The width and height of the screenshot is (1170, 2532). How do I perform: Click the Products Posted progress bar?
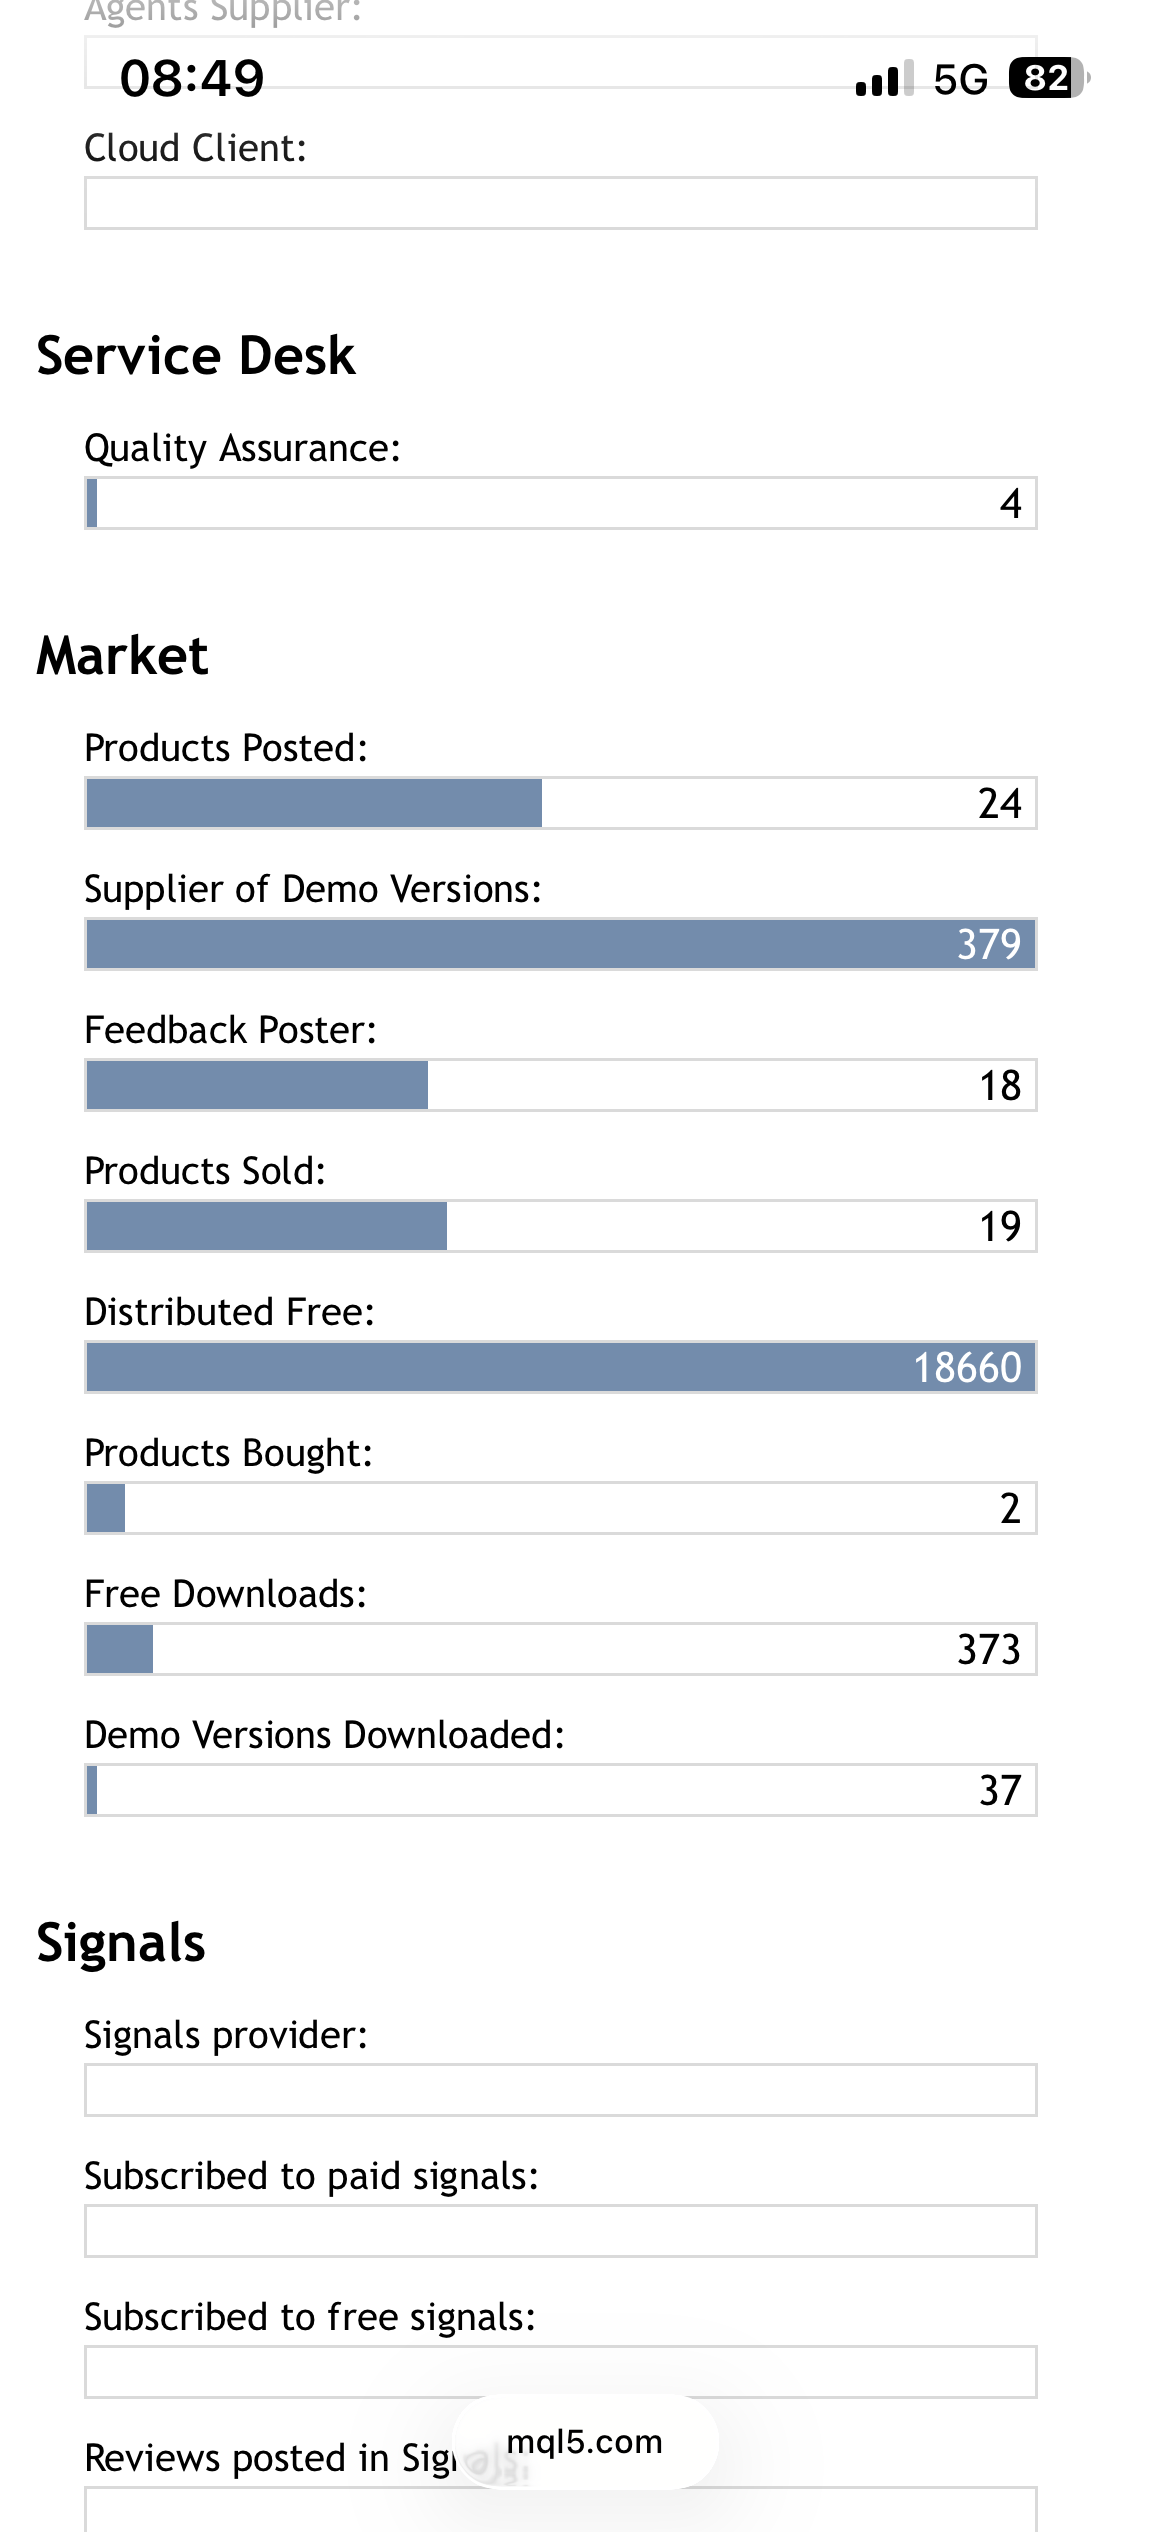pyautogui.click(x=560, y=803)
